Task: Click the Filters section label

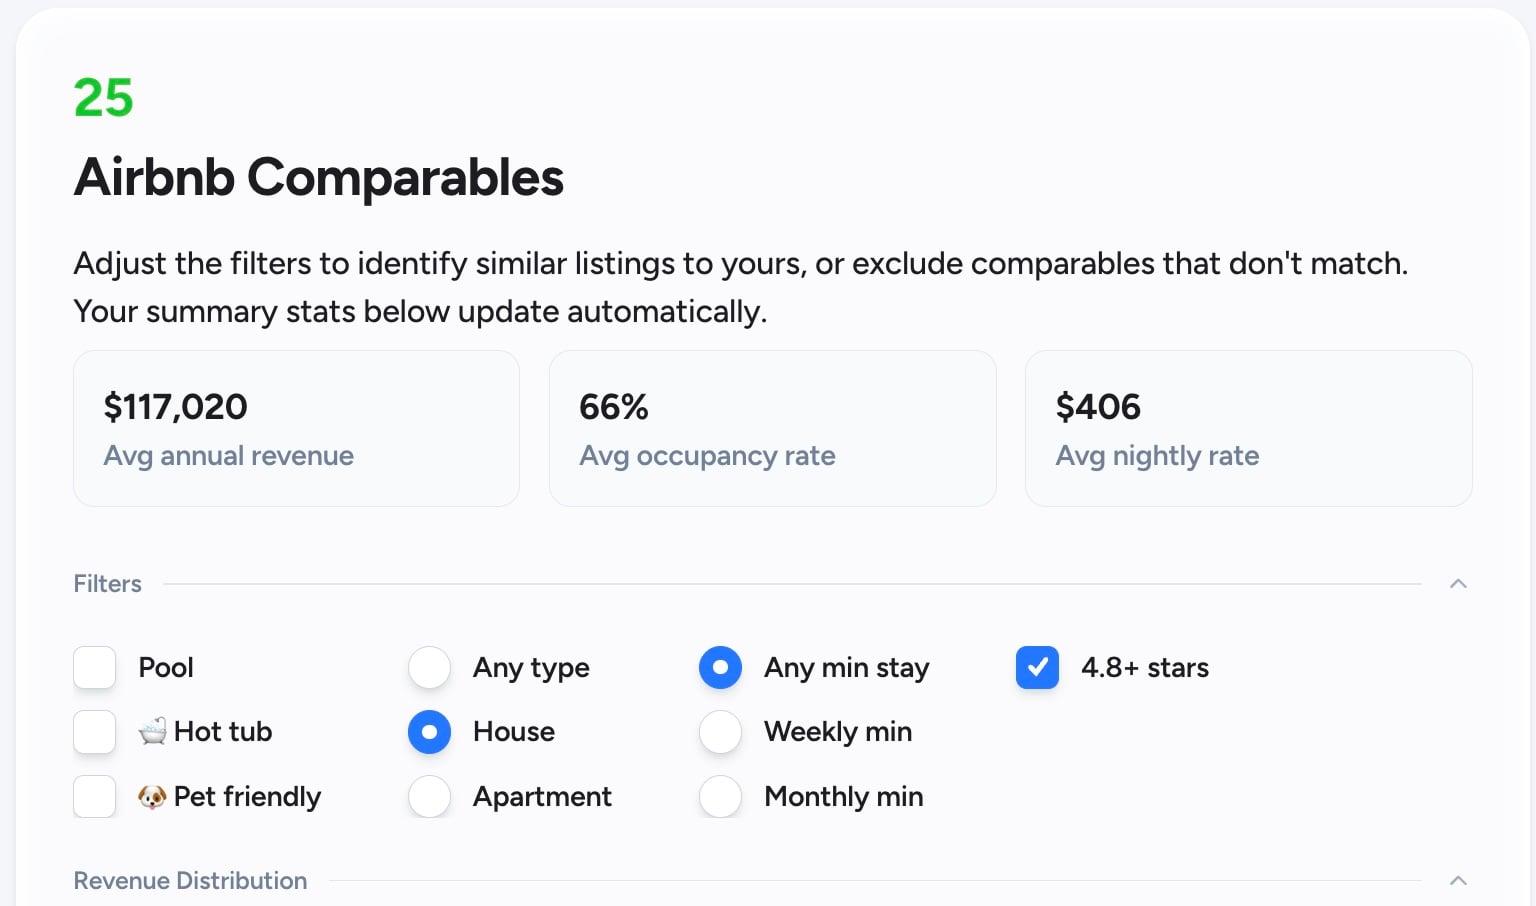Action: [108, 584]
